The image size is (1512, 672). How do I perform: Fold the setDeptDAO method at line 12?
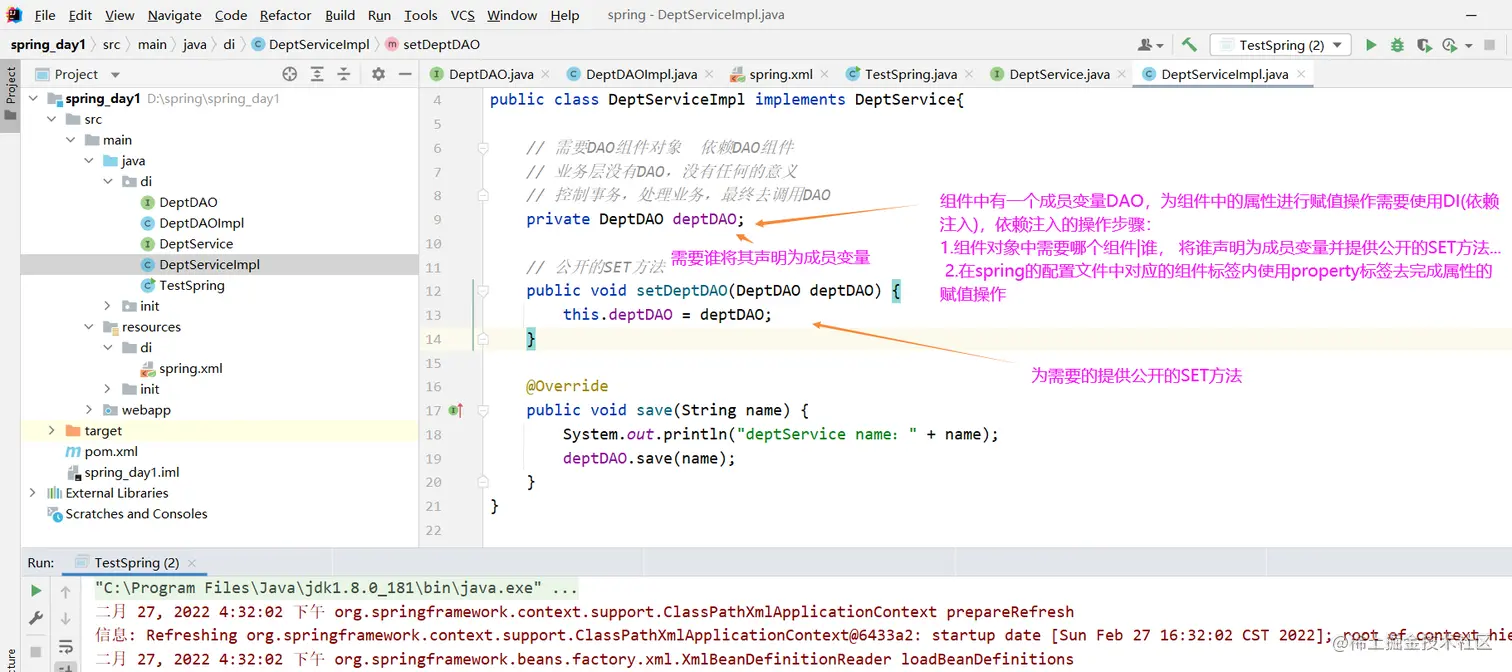pos(482,291)
